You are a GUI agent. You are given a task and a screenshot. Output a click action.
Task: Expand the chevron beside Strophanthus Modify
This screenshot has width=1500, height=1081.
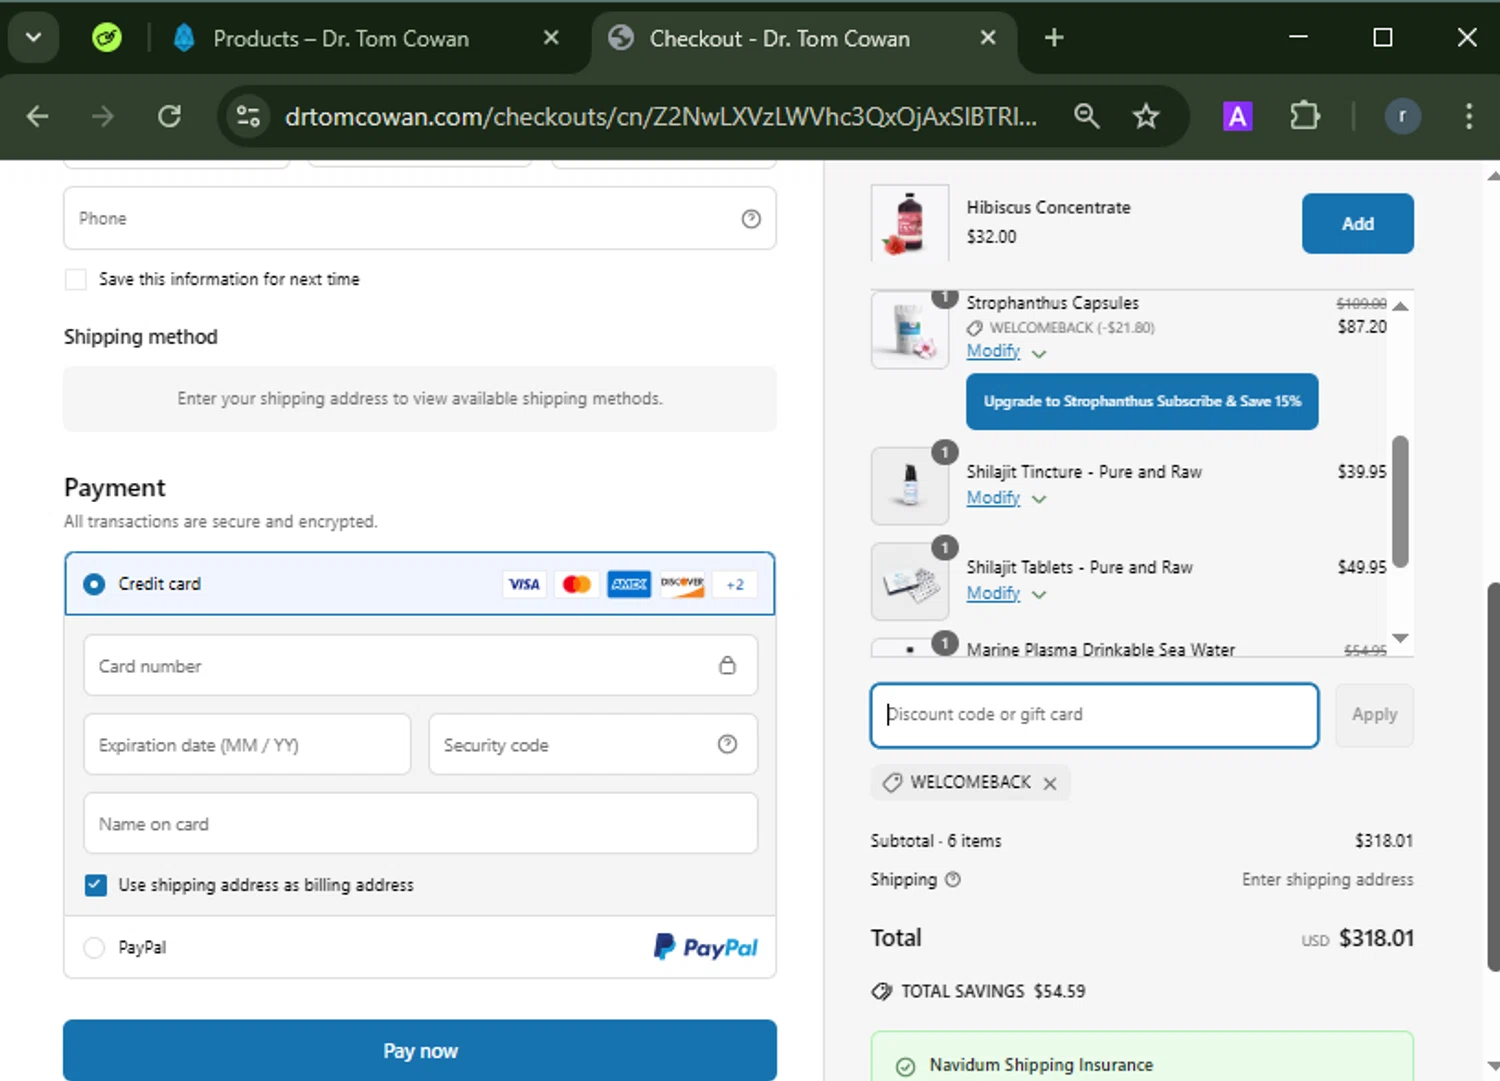point(1039,354)
